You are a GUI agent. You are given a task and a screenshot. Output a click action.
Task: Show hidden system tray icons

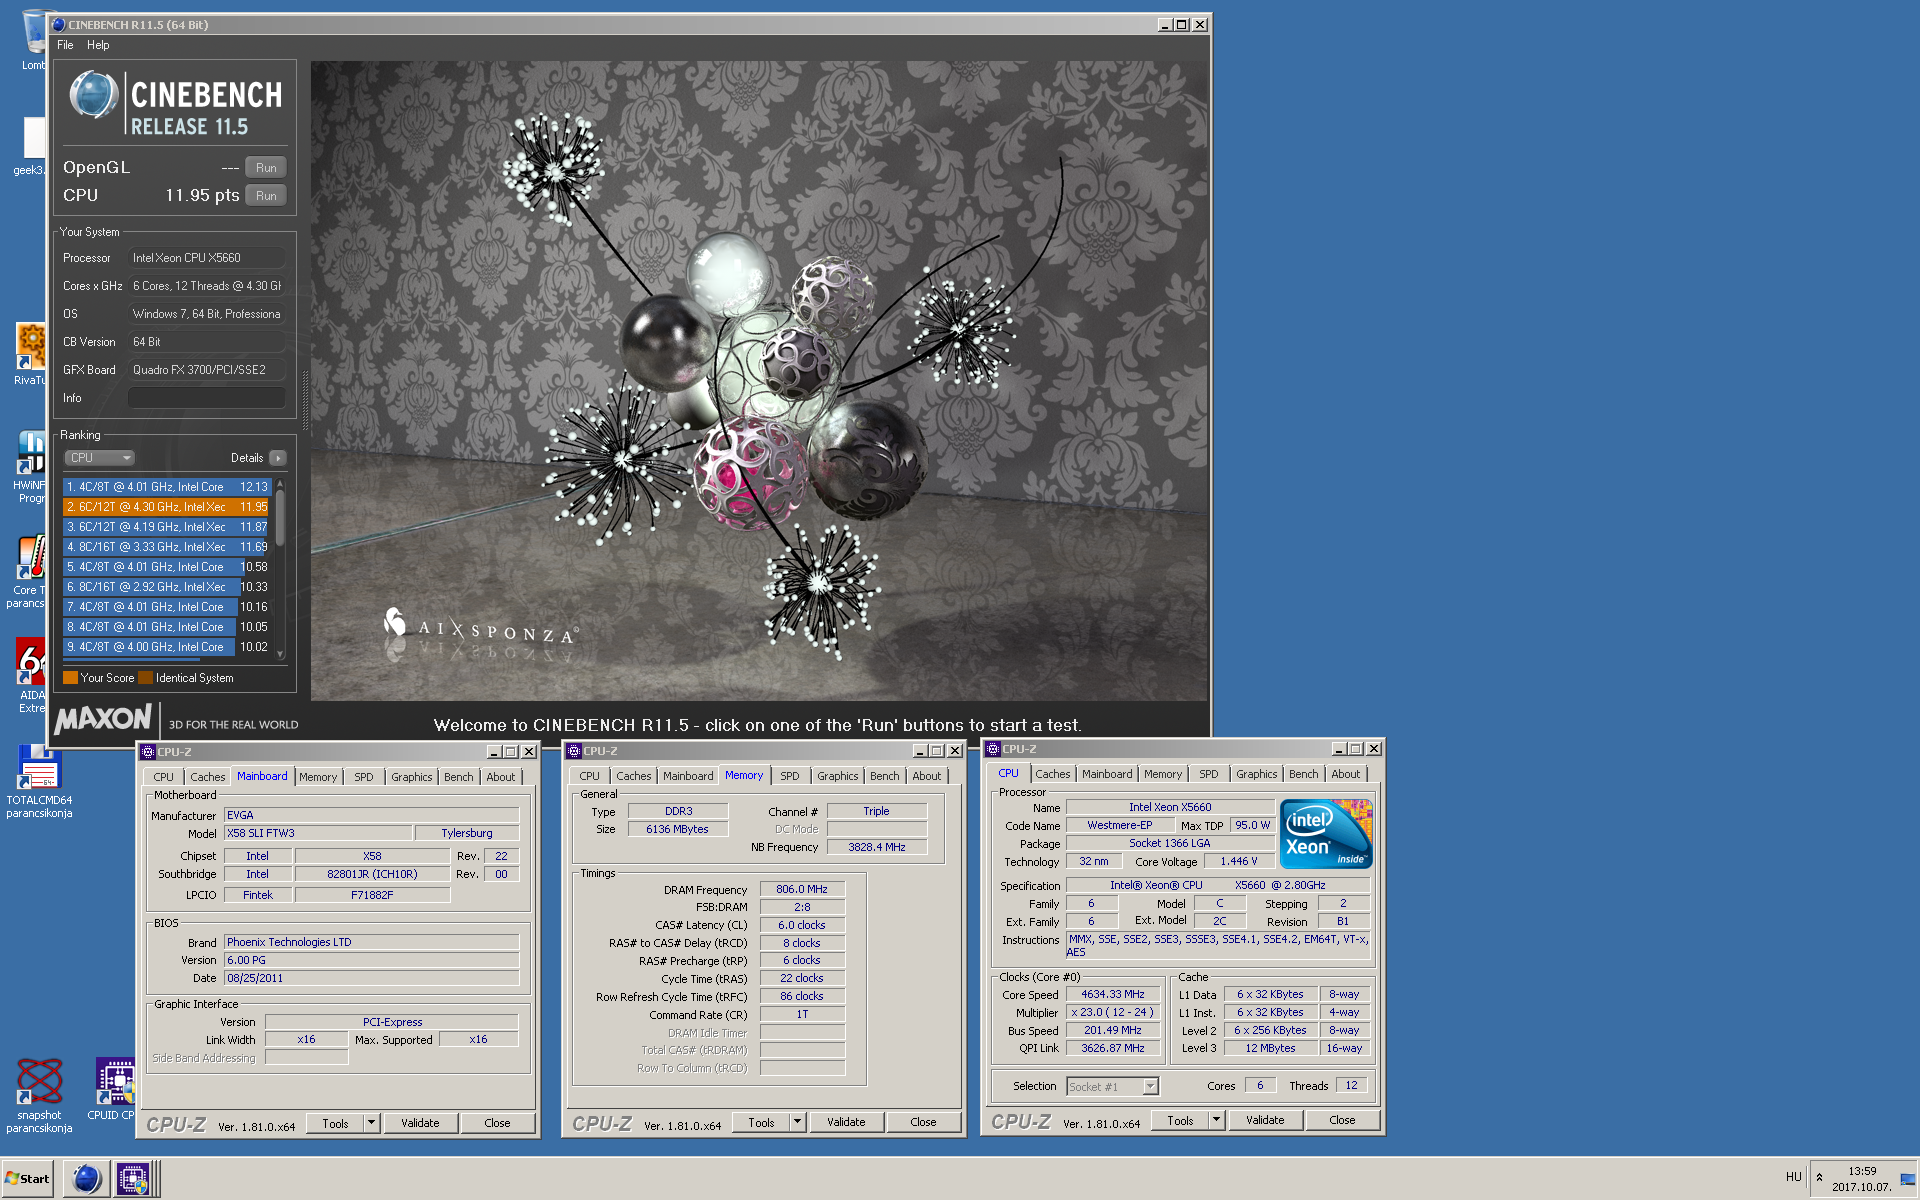click(x=1819, y=1177)
